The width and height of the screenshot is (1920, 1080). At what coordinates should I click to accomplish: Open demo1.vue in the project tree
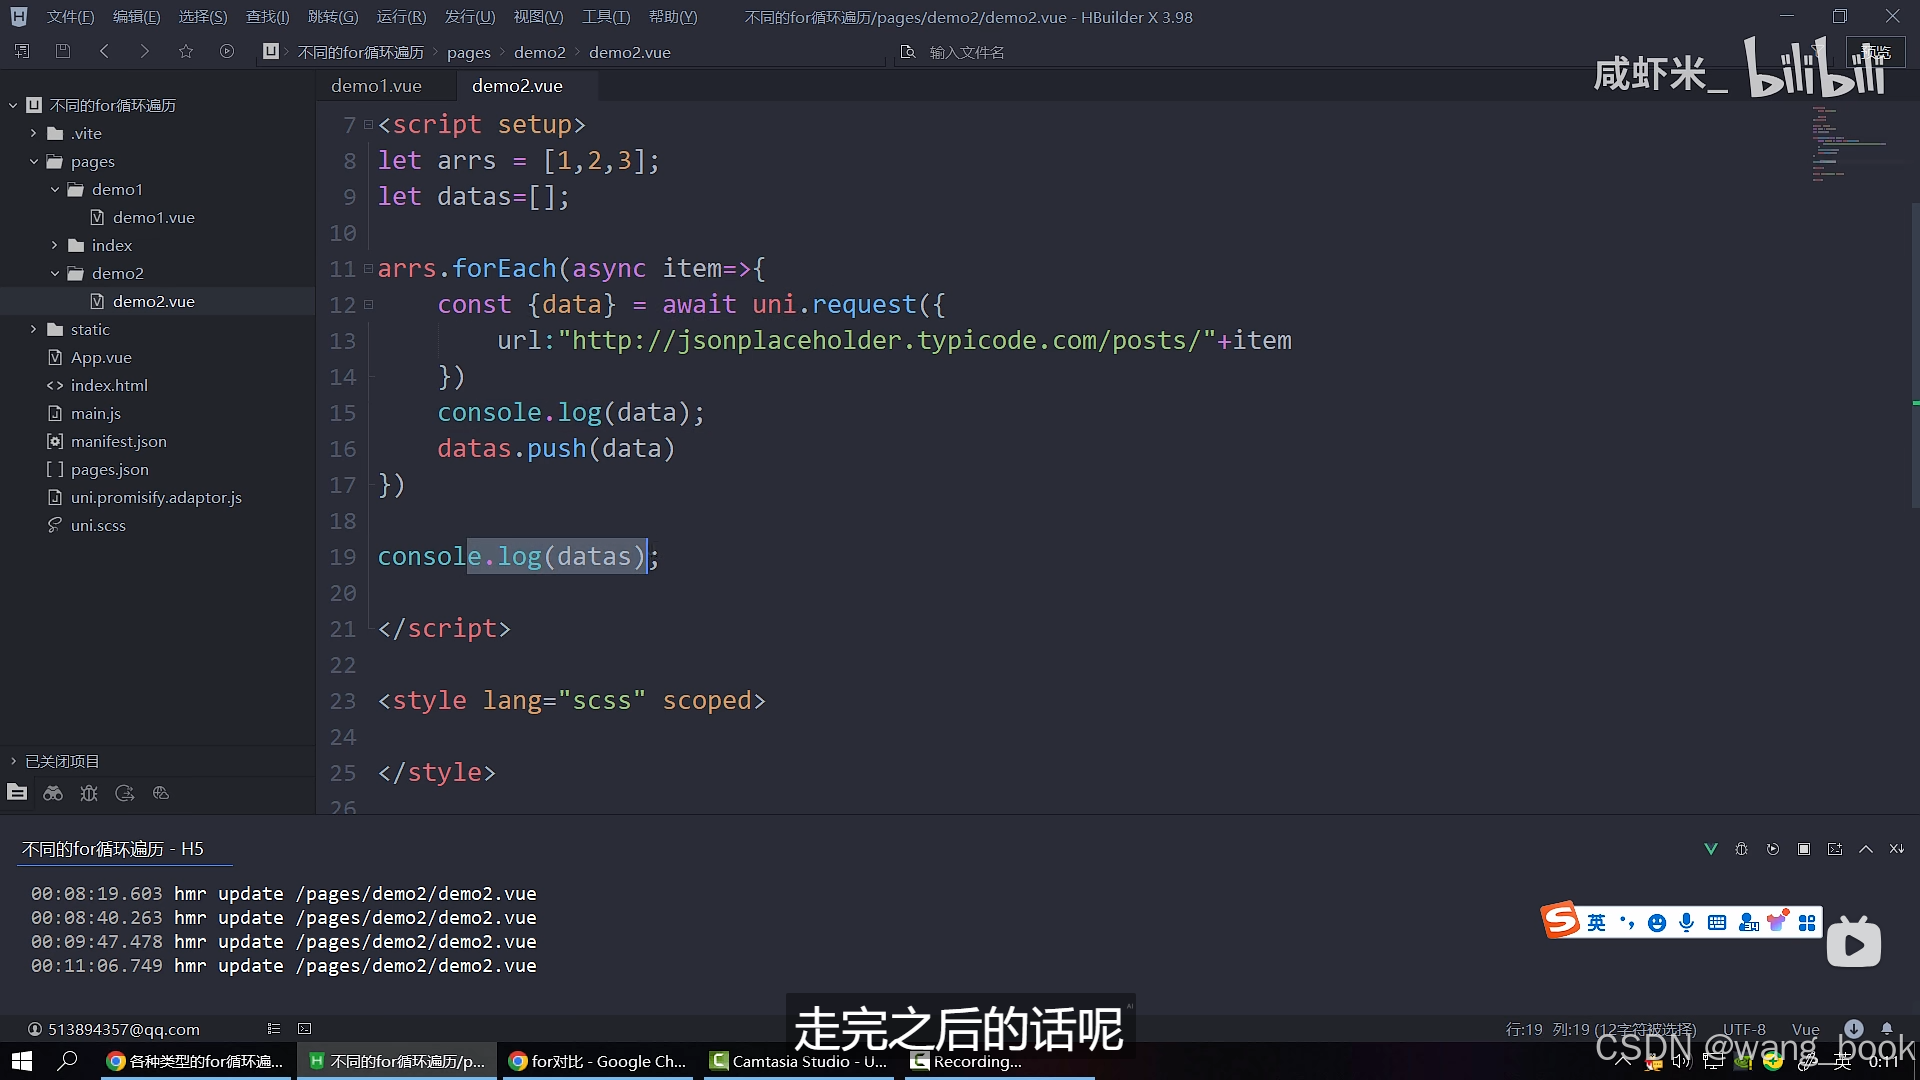[153, 217]
